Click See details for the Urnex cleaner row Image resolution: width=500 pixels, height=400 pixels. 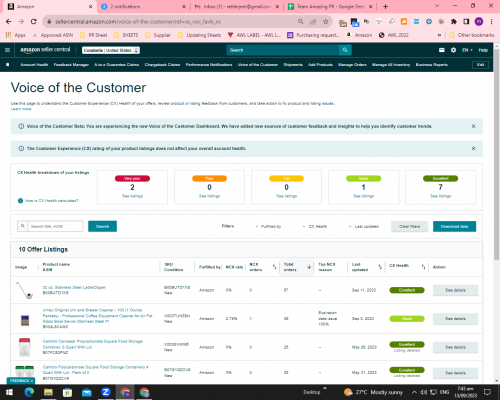pyautogui.click(x=455, y=319)
